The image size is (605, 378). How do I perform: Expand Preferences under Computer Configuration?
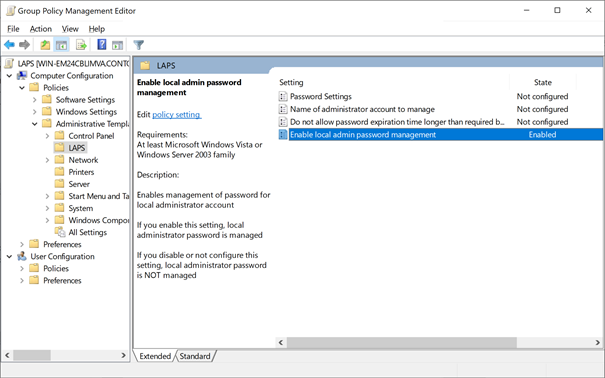[22, 244]
